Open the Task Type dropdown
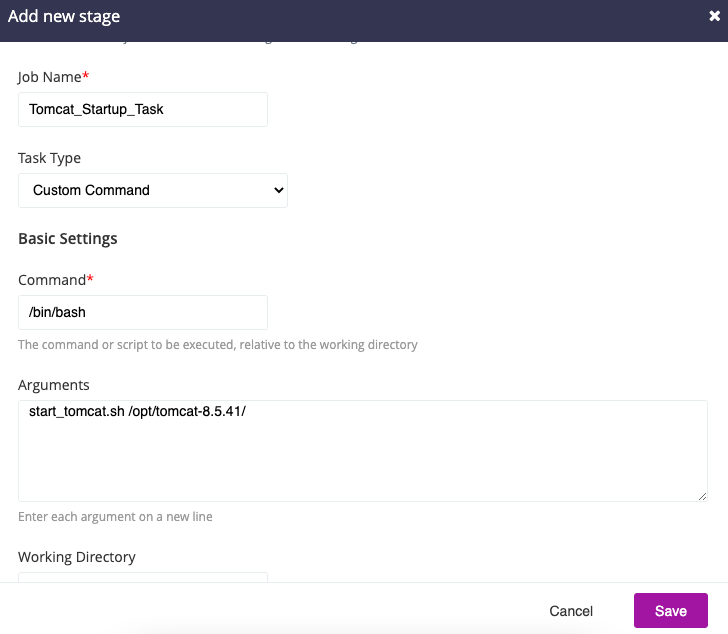Viewport: 728px width, 634px height. coord(152,190)
